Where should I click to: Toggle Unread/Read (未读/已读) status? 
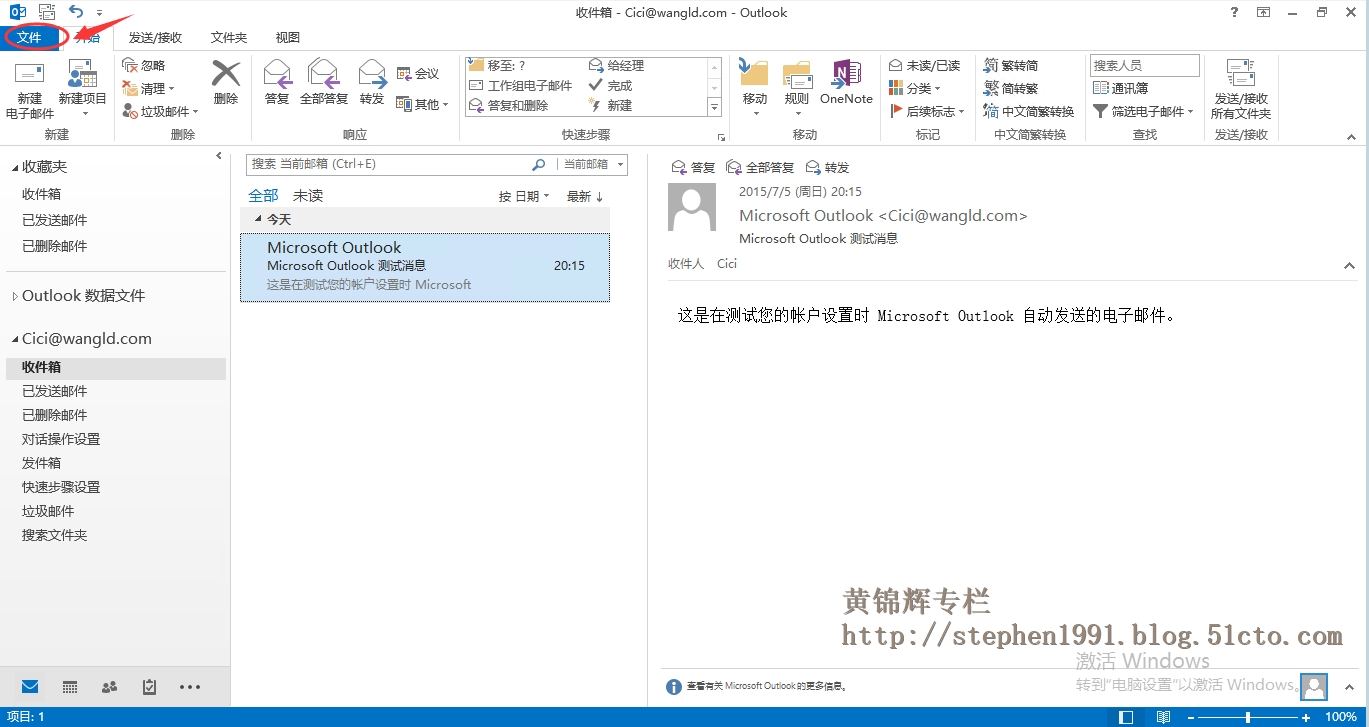(x=924, y=65)
